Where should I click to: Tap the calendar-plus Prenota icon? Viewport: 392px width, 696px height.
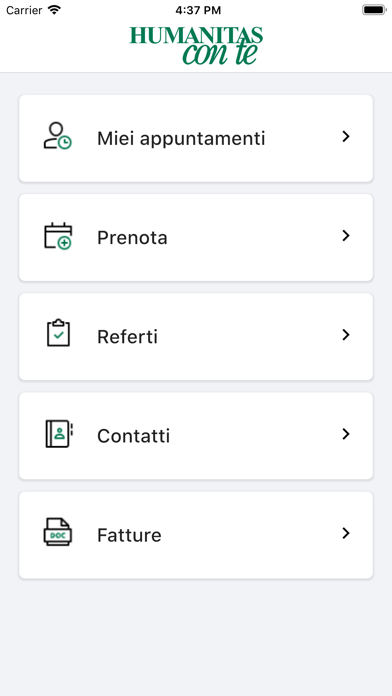pos(58,236)
